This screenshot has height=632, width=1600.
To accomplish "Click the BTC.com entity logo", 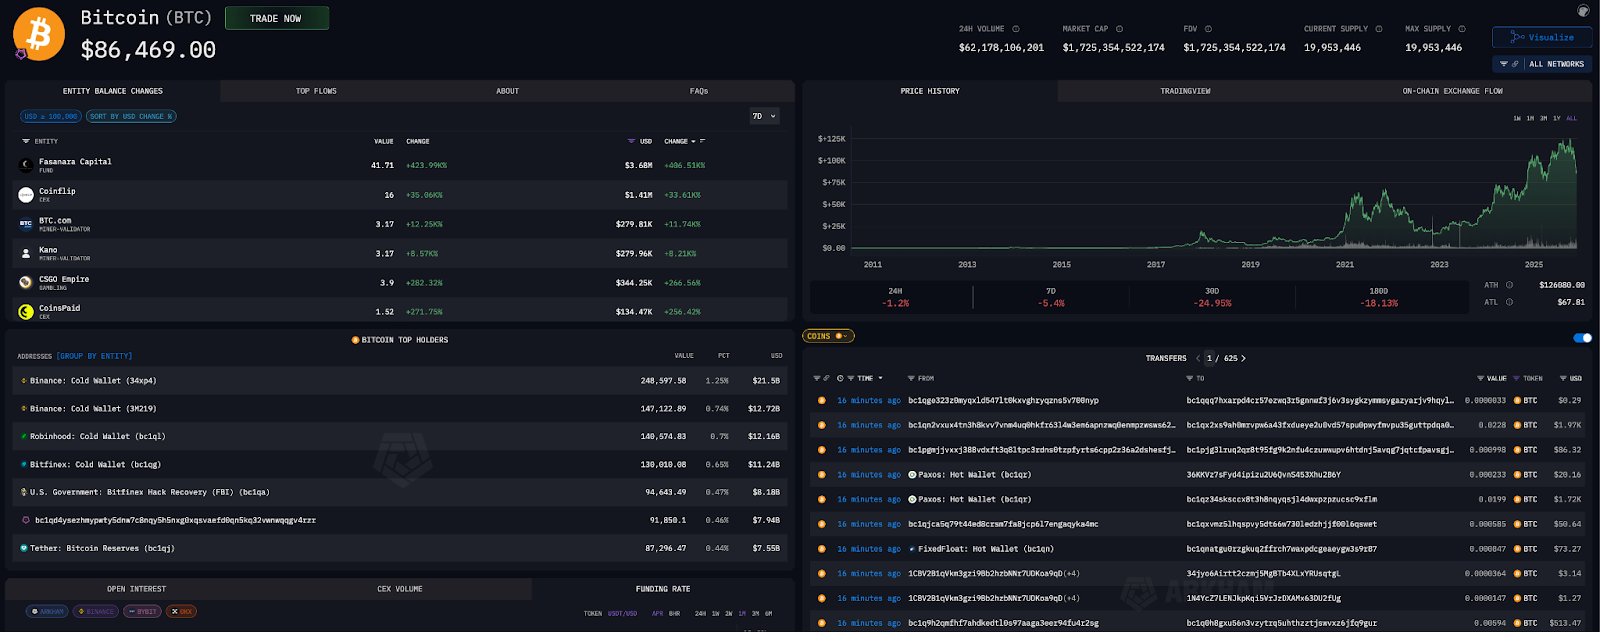I will coord(26,224).
